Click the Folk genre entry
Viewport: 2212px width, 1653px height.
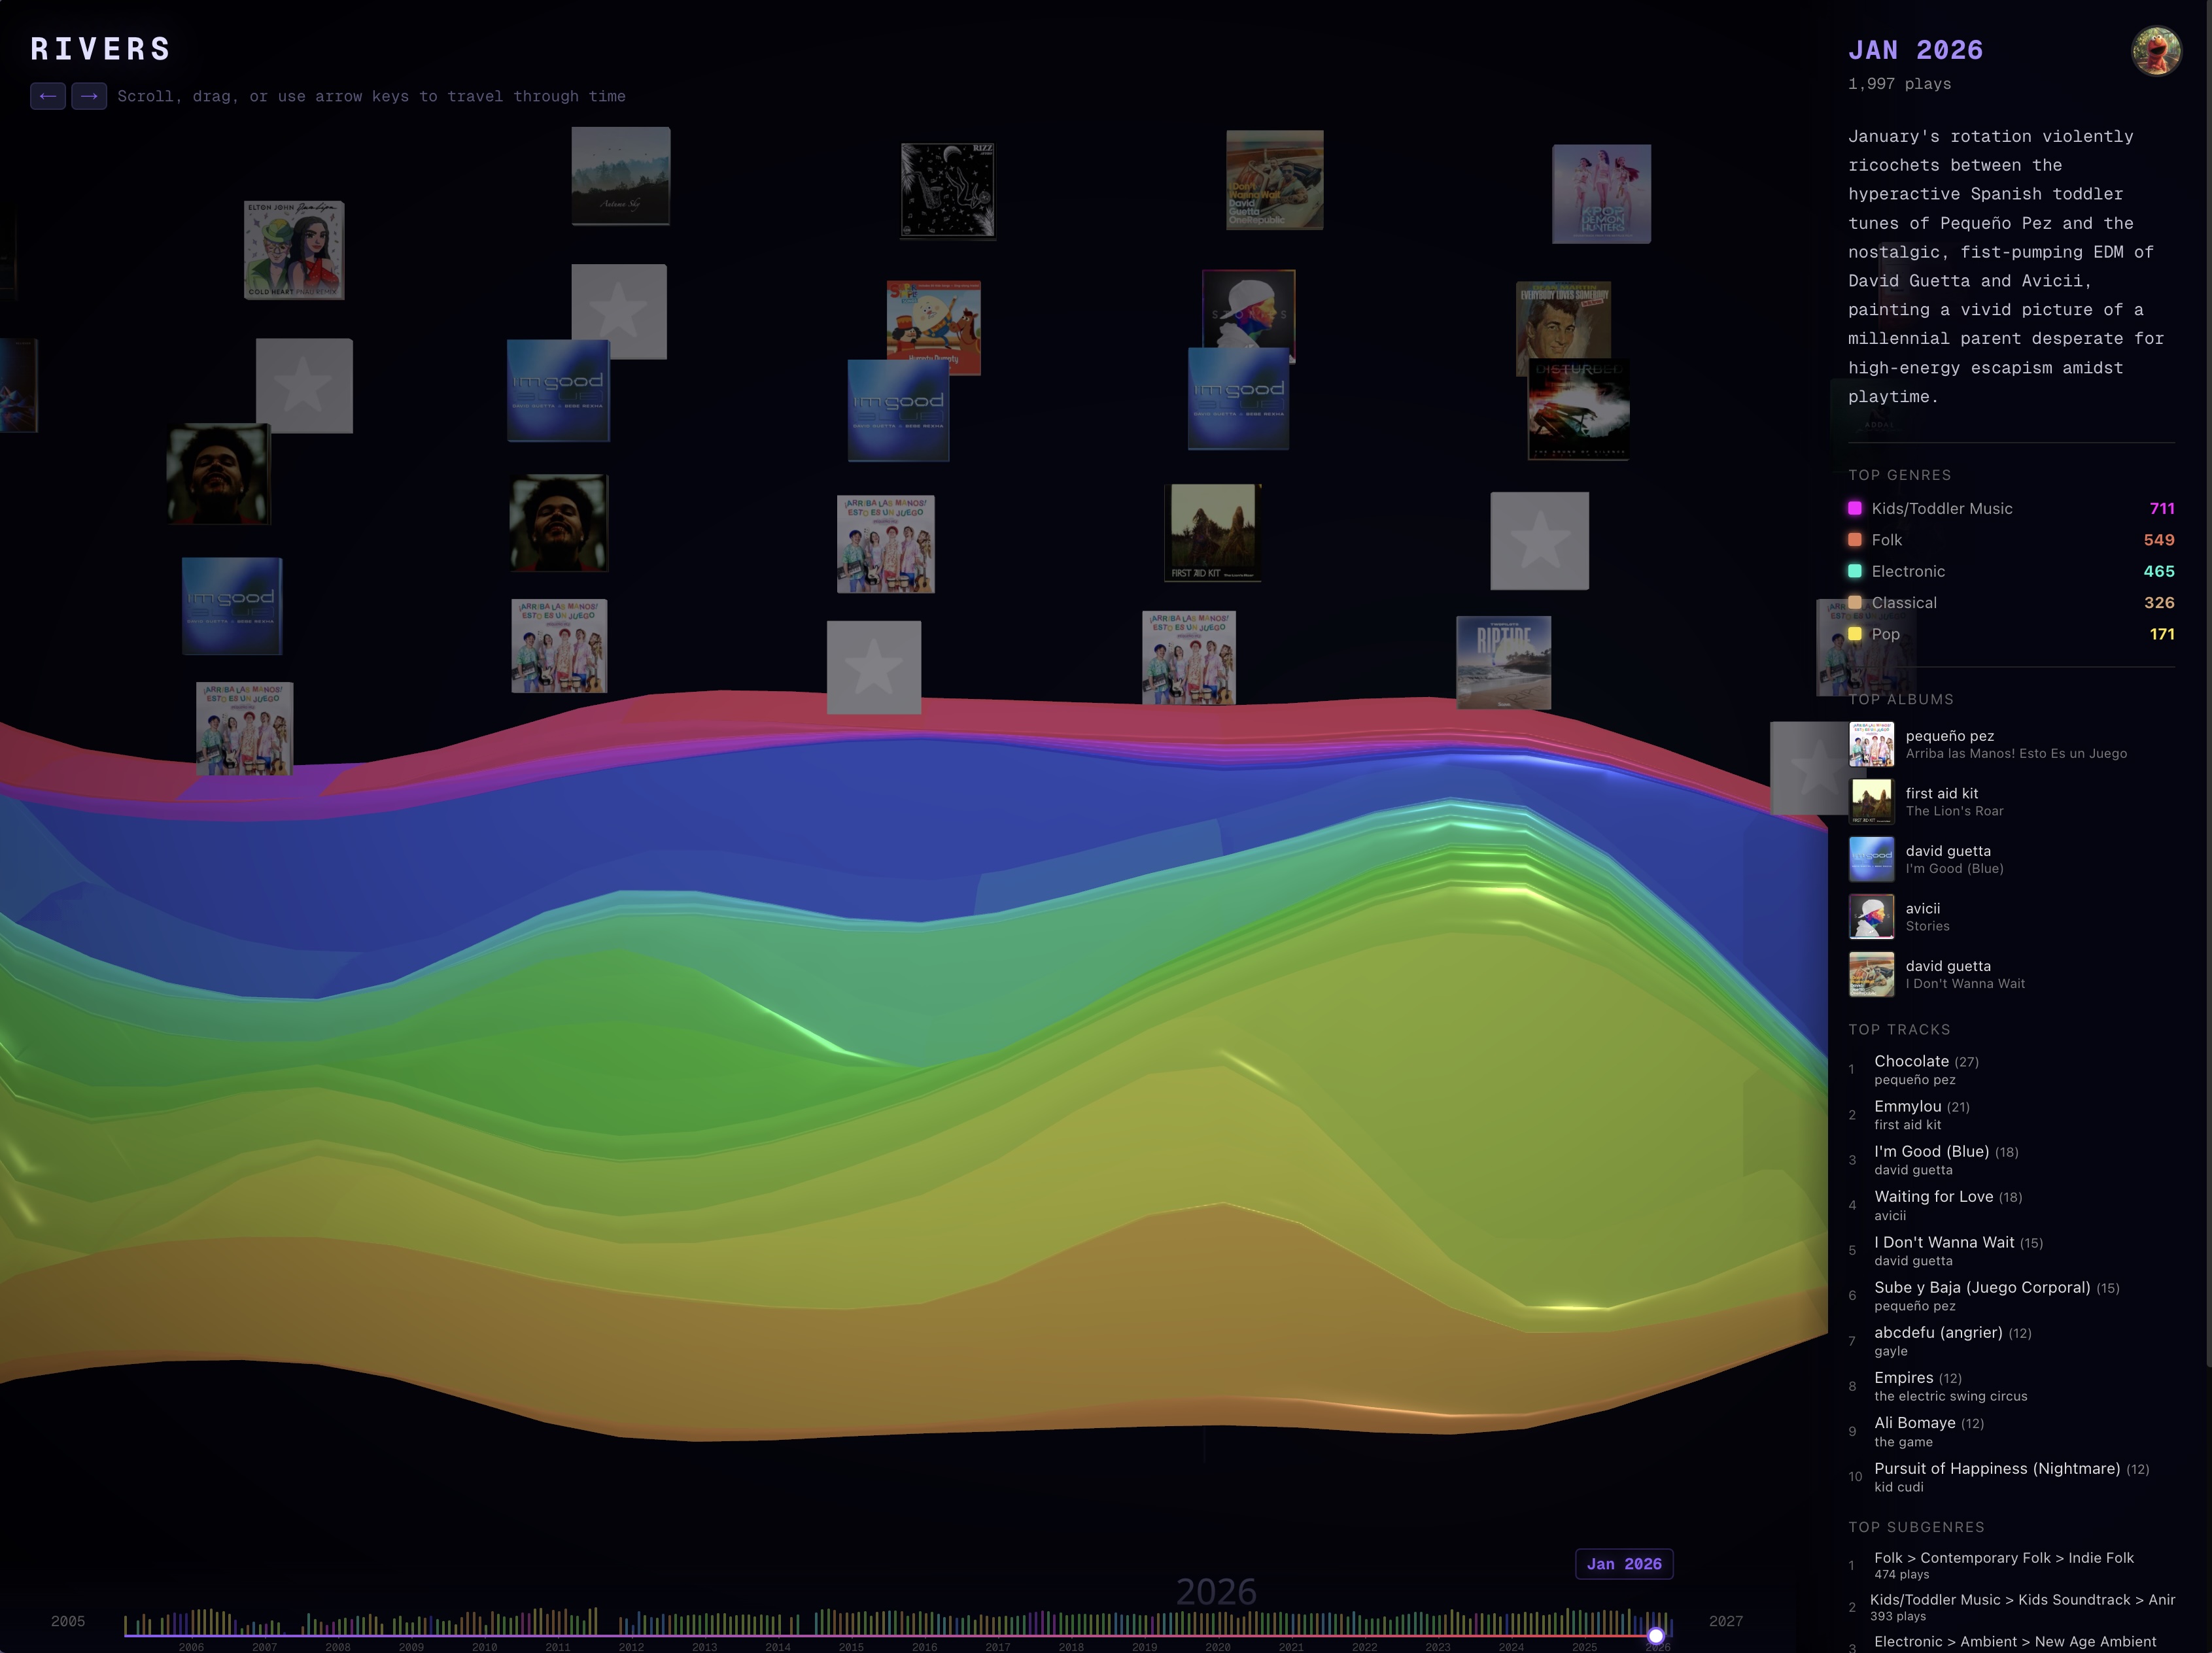tap(1886, 540)
